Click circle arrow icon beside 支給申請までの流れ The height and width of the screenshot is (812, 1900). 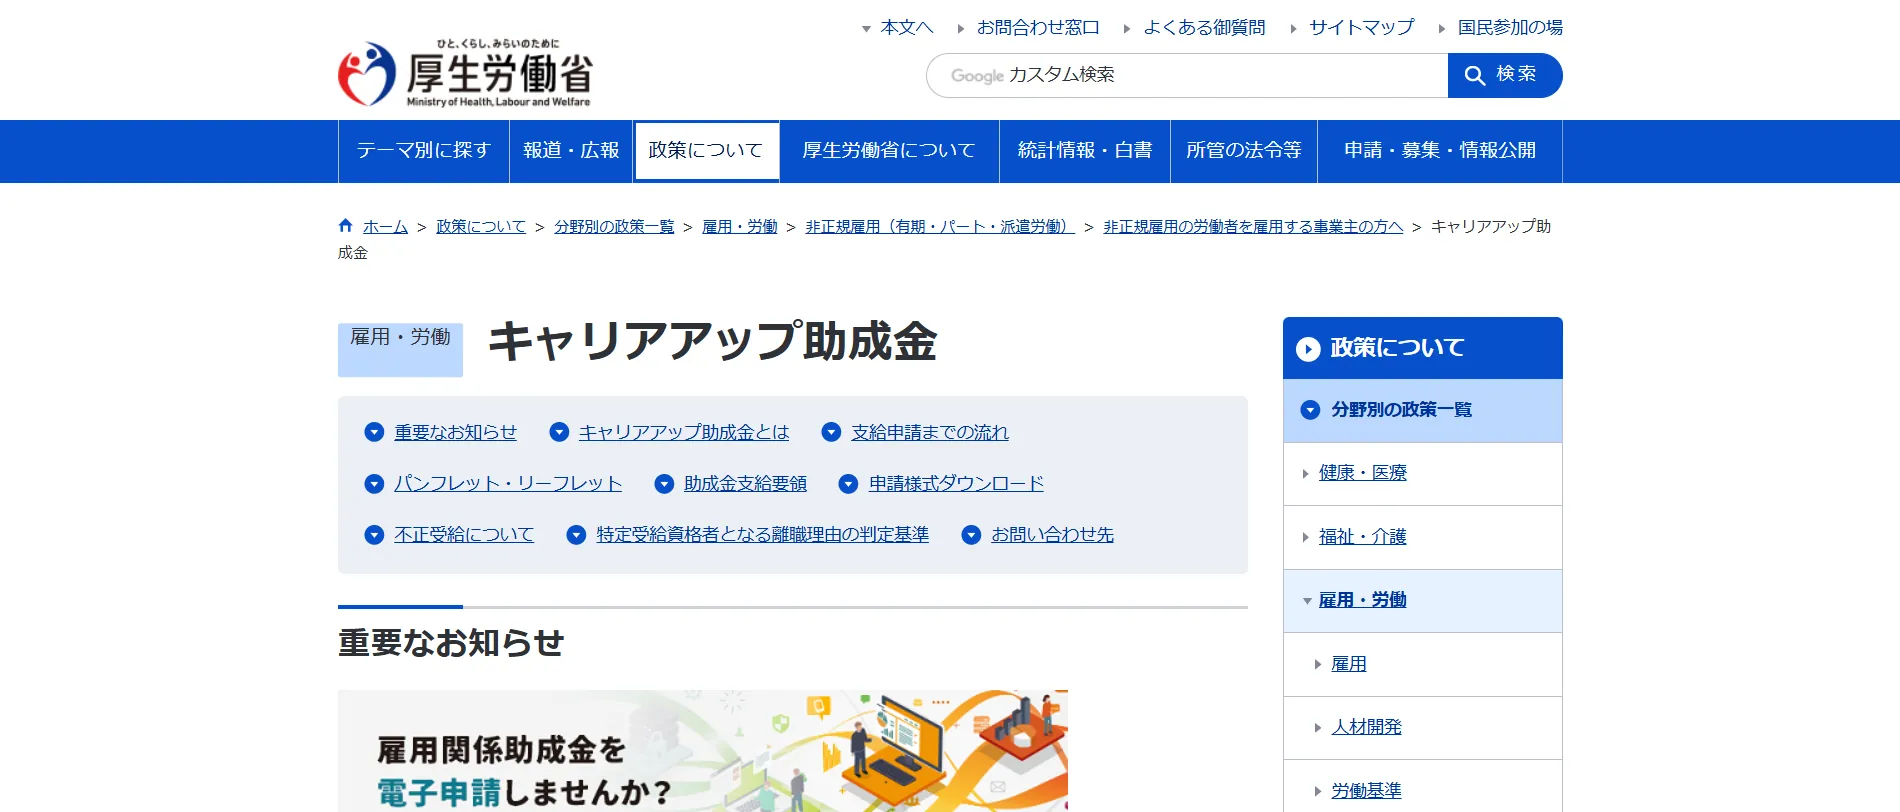pos(831,432)
